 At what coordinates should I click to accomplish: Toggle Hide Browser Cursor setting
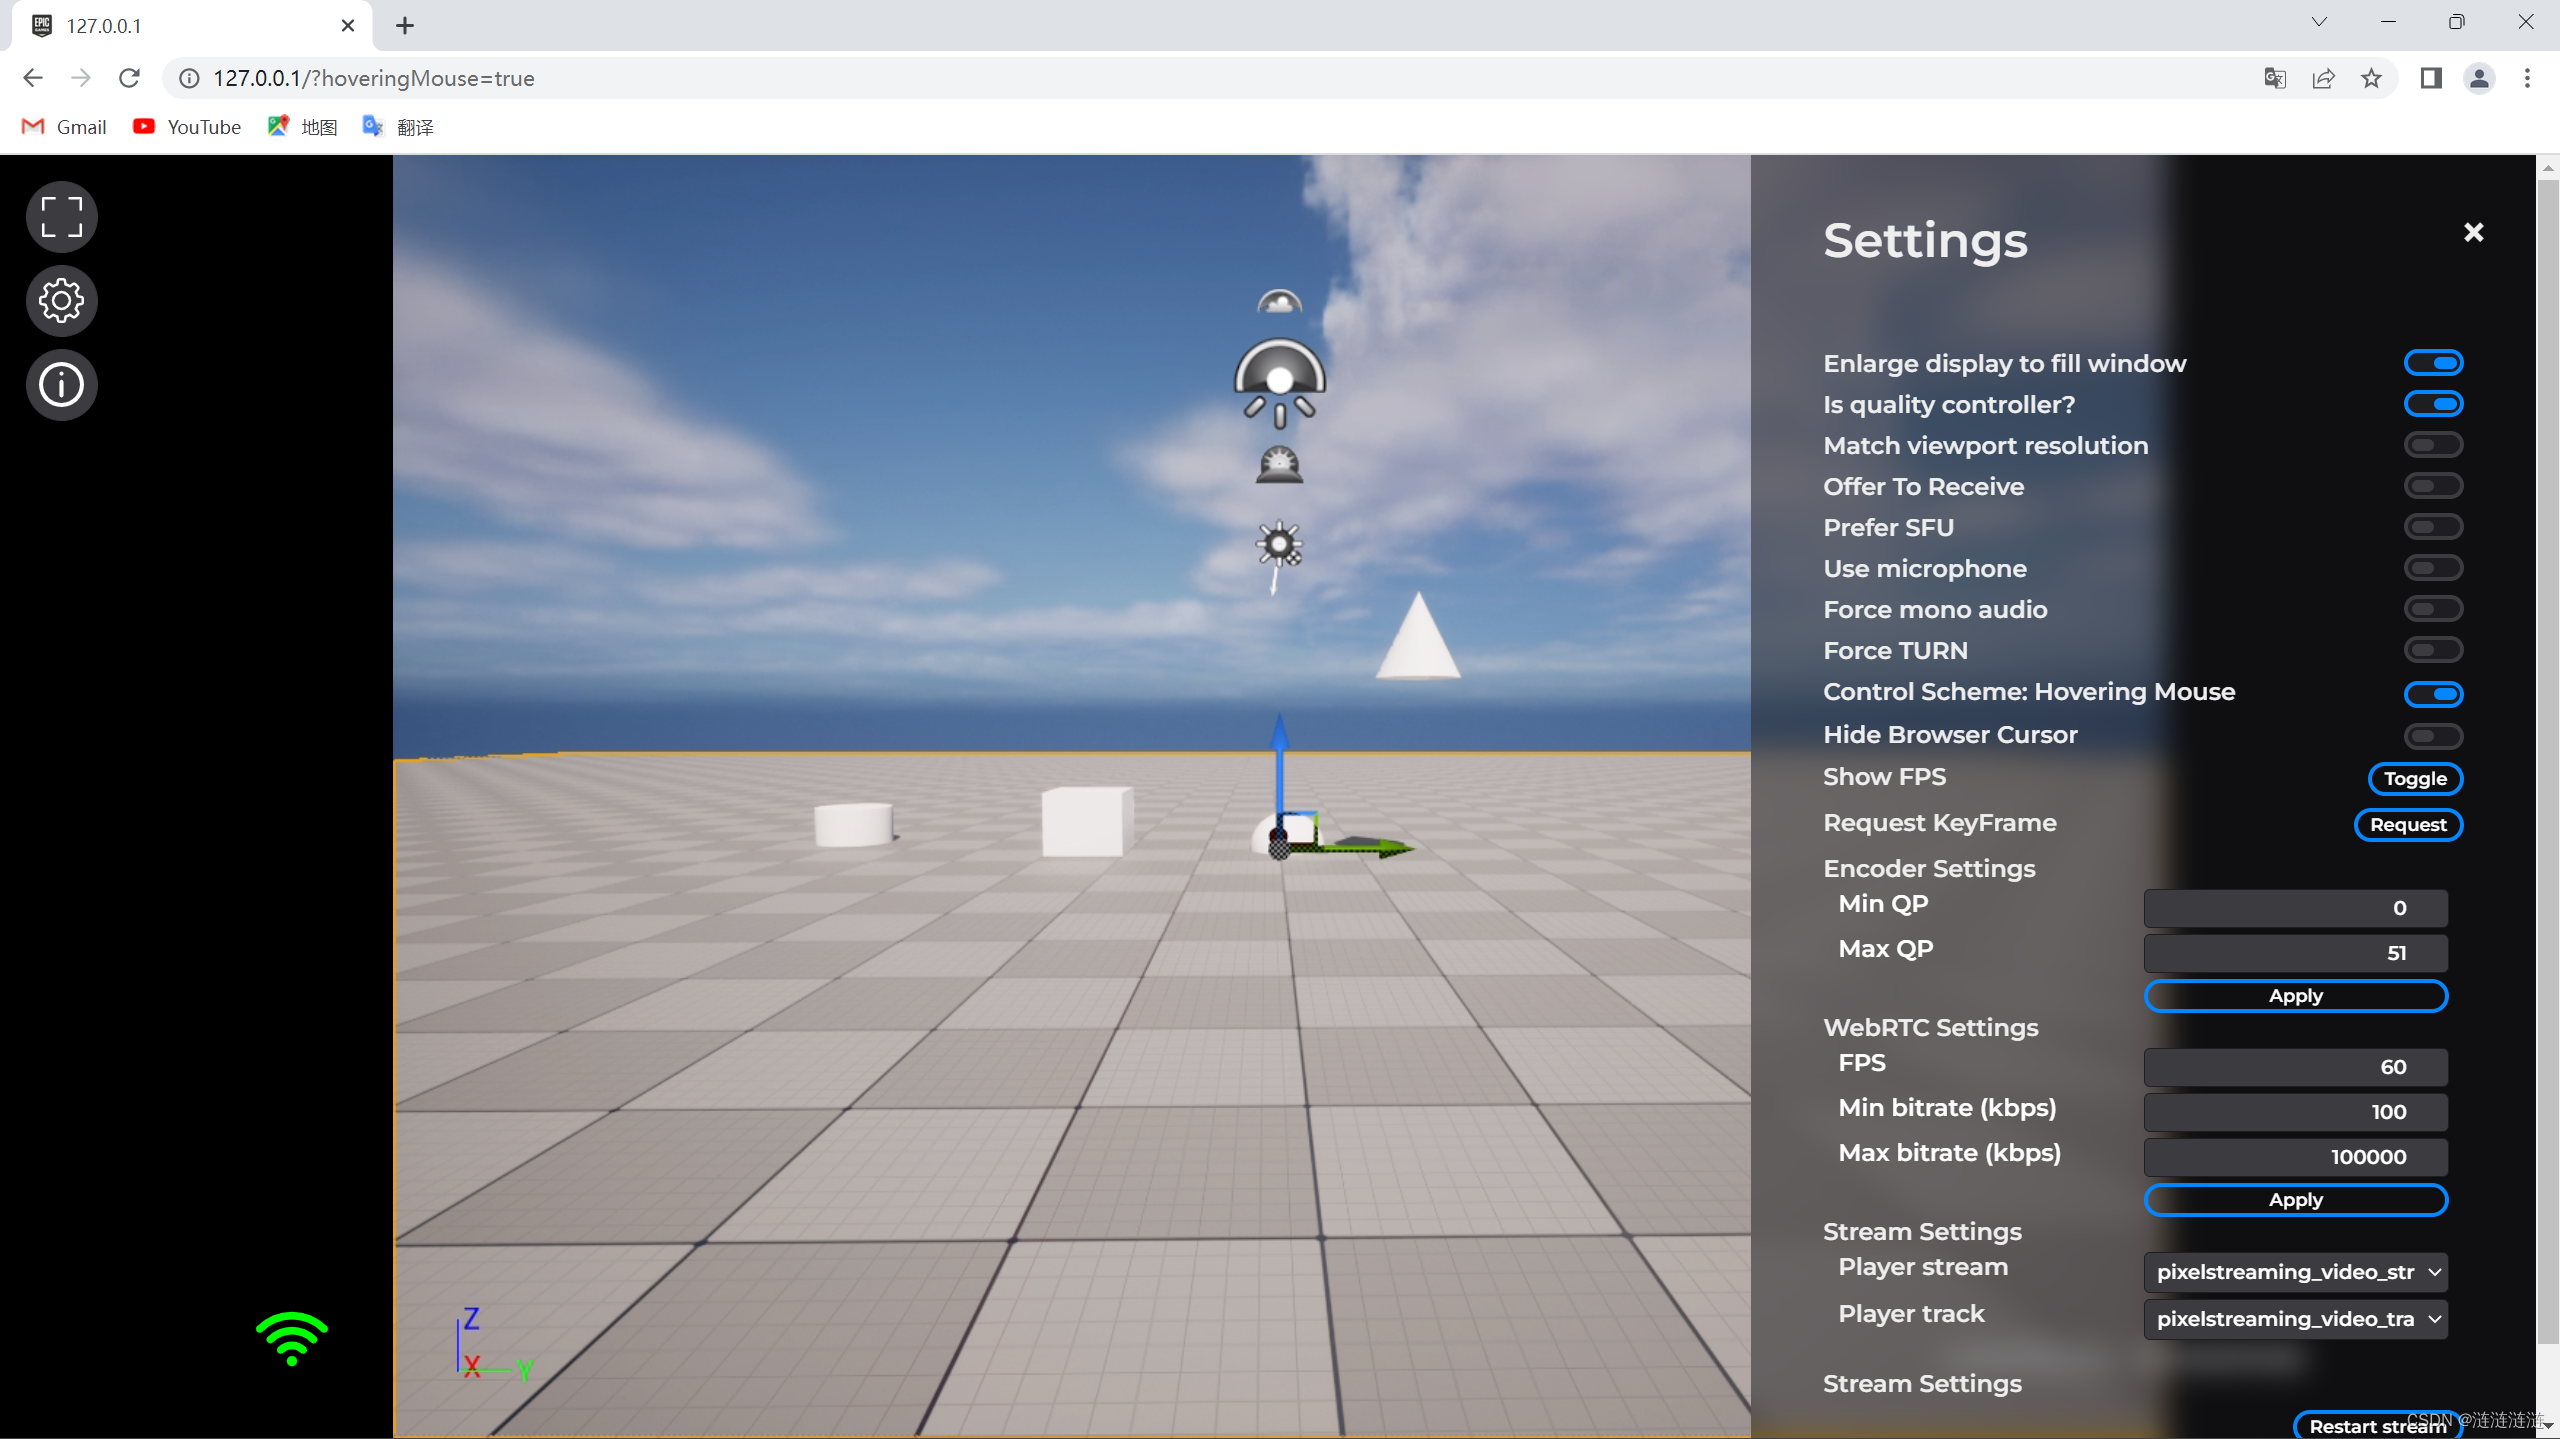pyautogui.click(x=2433, y=734)
